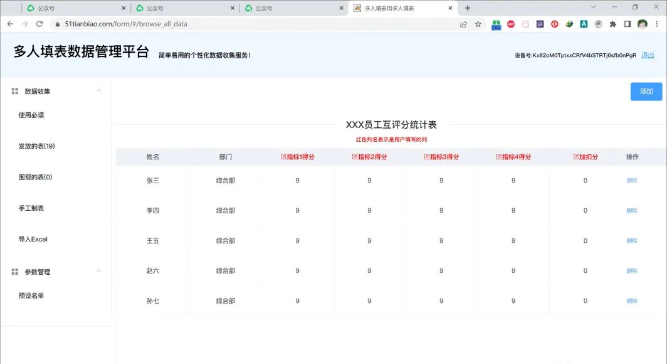
Task: Open 围观的表(0) in the sidebar
Action: point(35,177)
